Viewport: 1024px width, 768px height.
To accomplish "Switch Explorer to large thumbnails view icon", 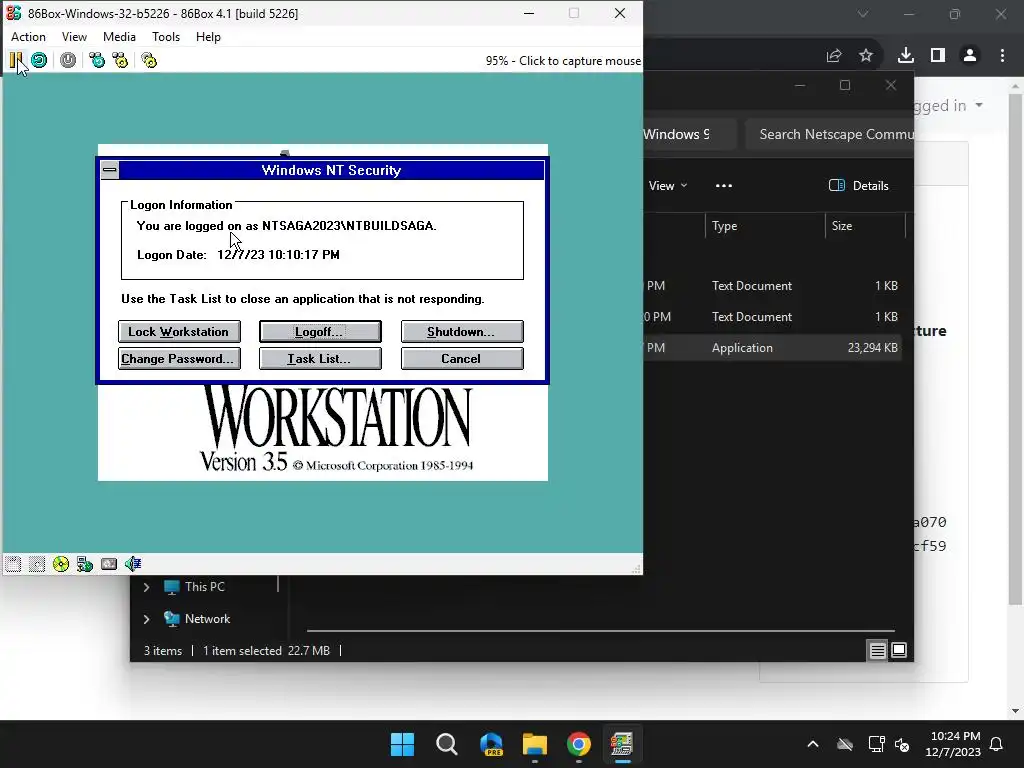I will pos(899,650).
